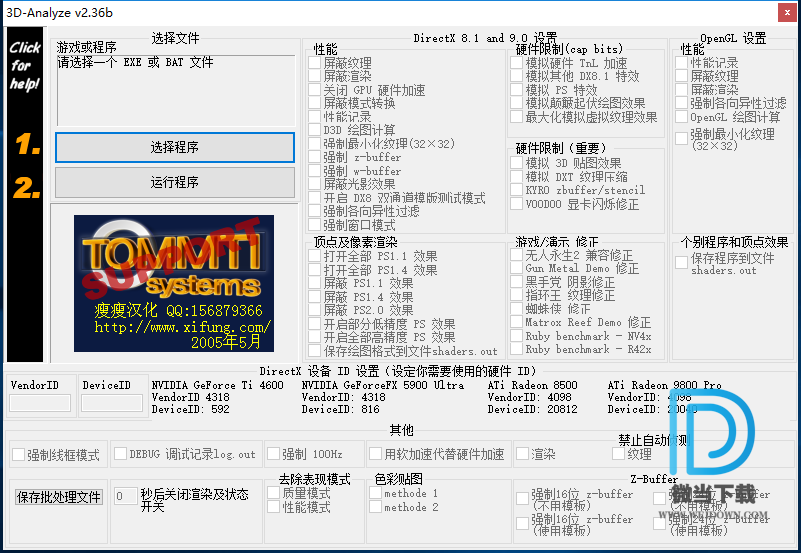Enable 强制16位 z-buffer (使用模板)
Viewport: 801px width, 553px height.
[x=522, y=523]
